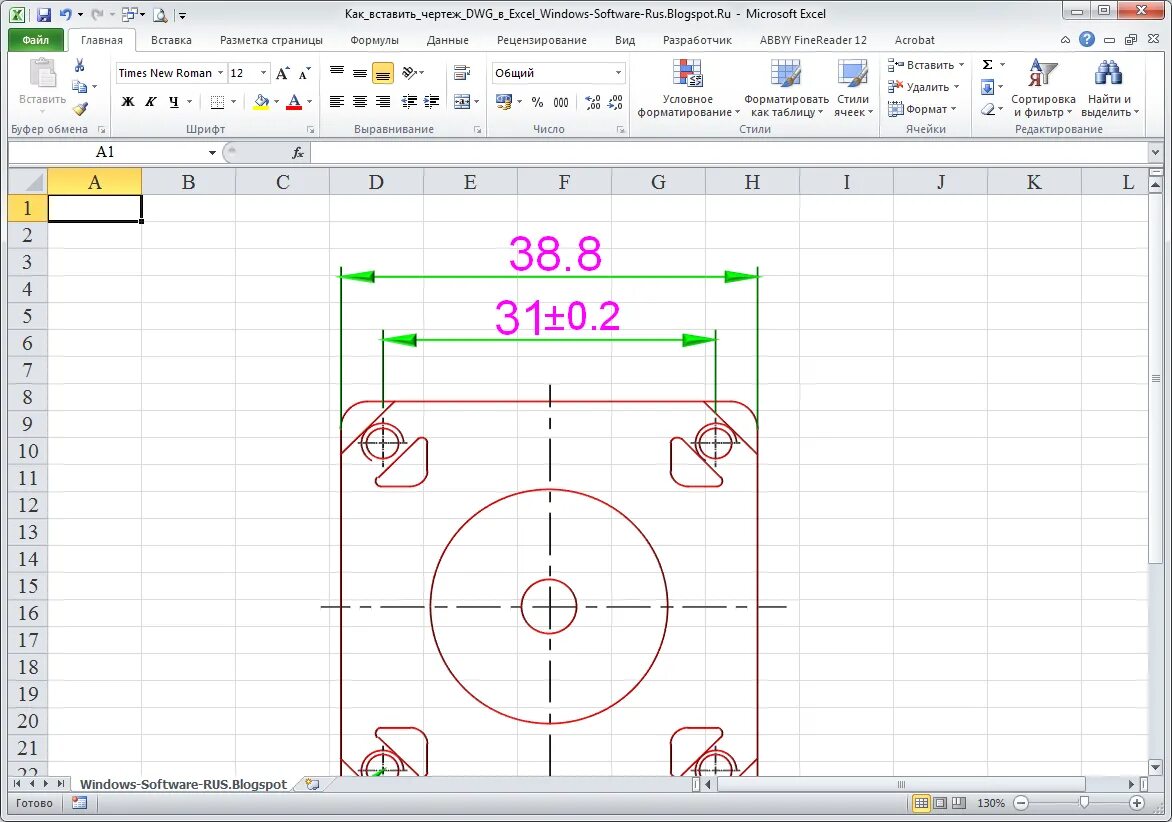Click the cell borders icon
The image size is (1172, 822).
coord(217,102)
